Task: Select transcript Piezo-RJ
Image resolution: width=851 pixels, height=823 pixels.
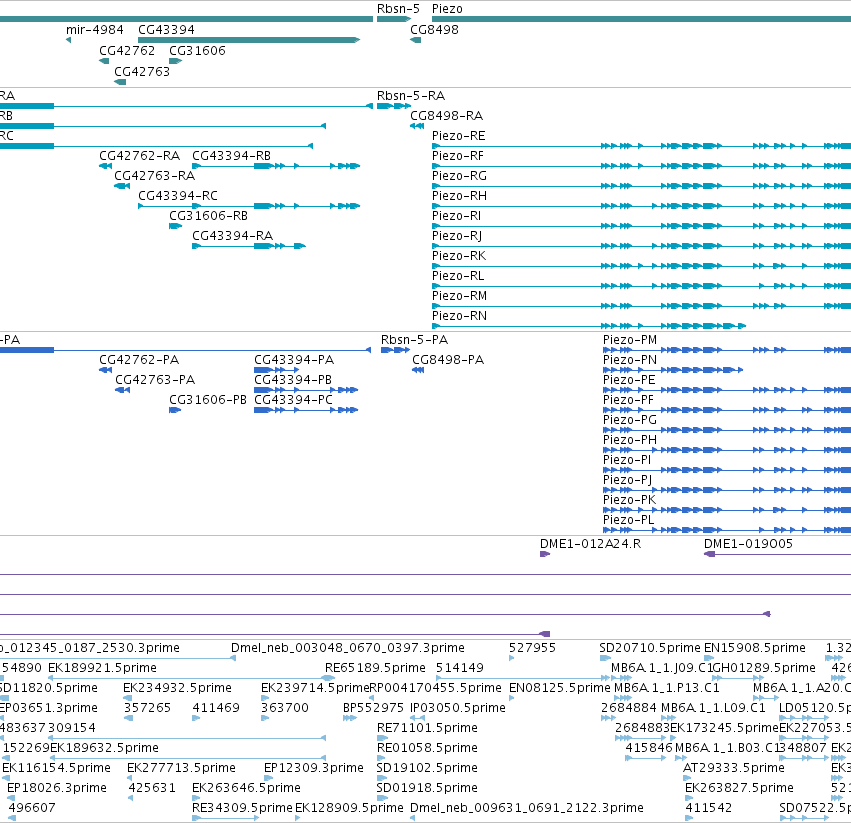Action: [x=457, y=236]
